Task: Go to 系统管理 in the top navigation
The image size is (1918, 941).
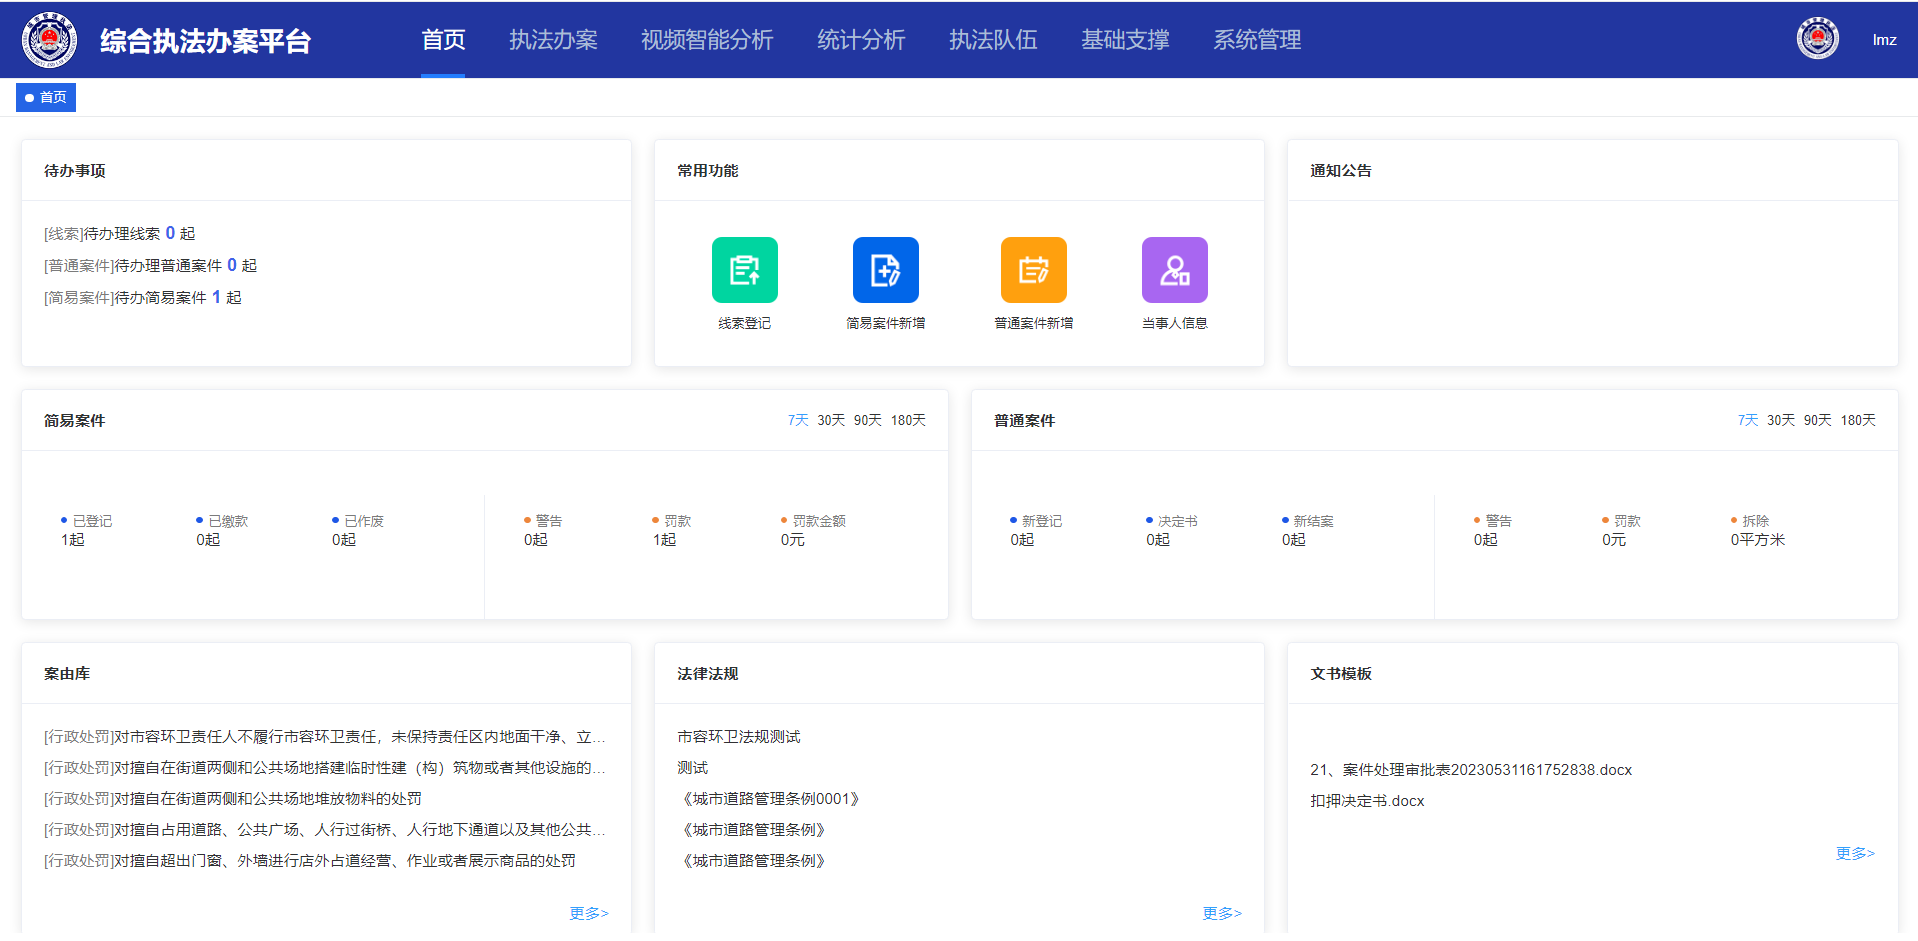Action: (x=1257, y=40)
